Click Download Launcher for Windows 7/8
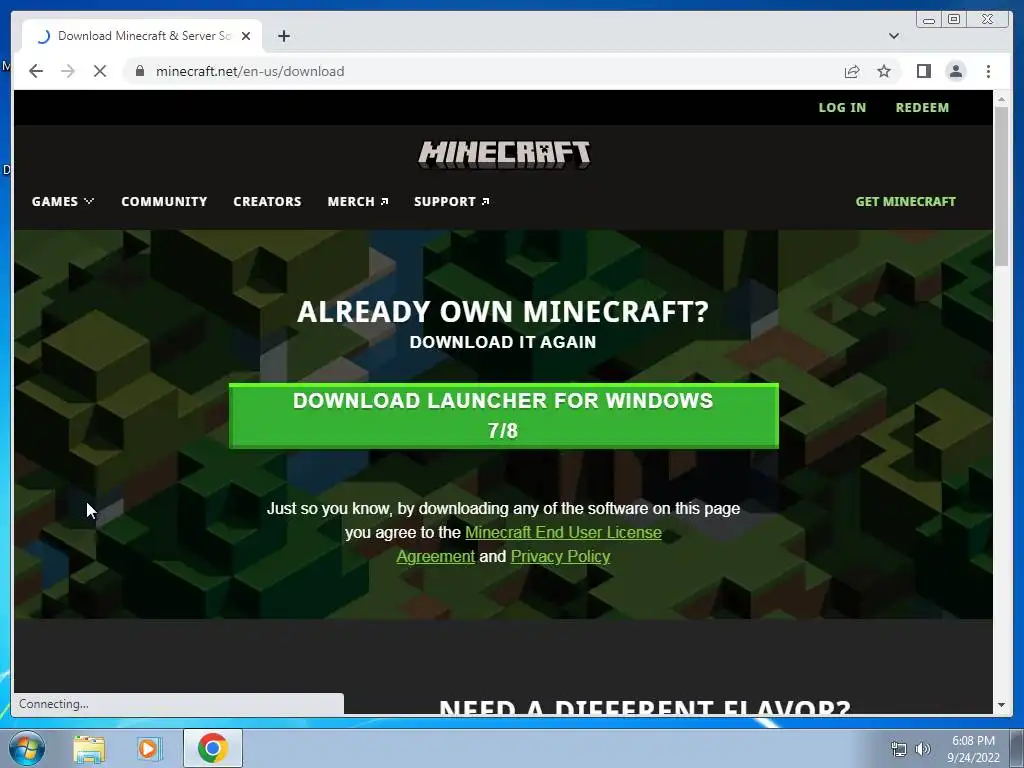The width and height of the screenshot is (1024, 768). (x=504, y=415)
